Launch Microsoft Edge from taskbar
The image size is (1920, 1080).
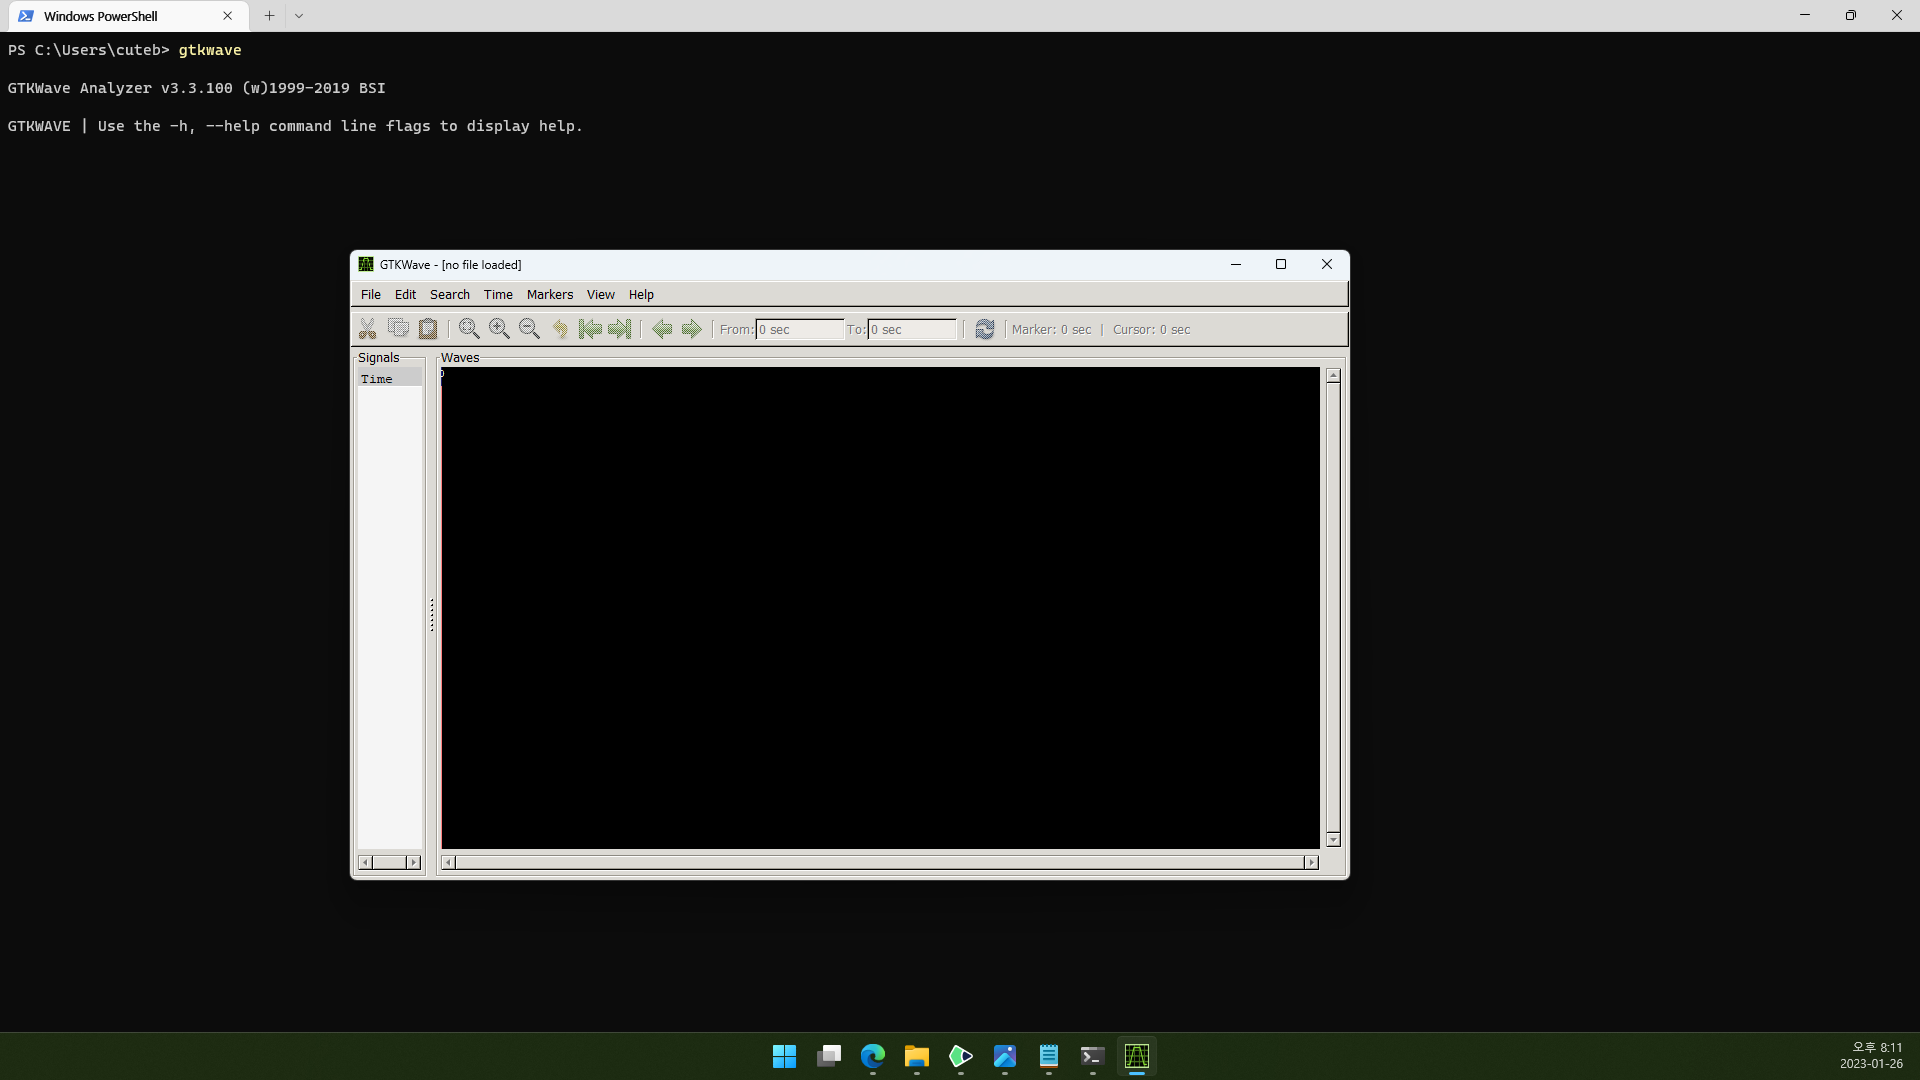(x=873, y=1056)
